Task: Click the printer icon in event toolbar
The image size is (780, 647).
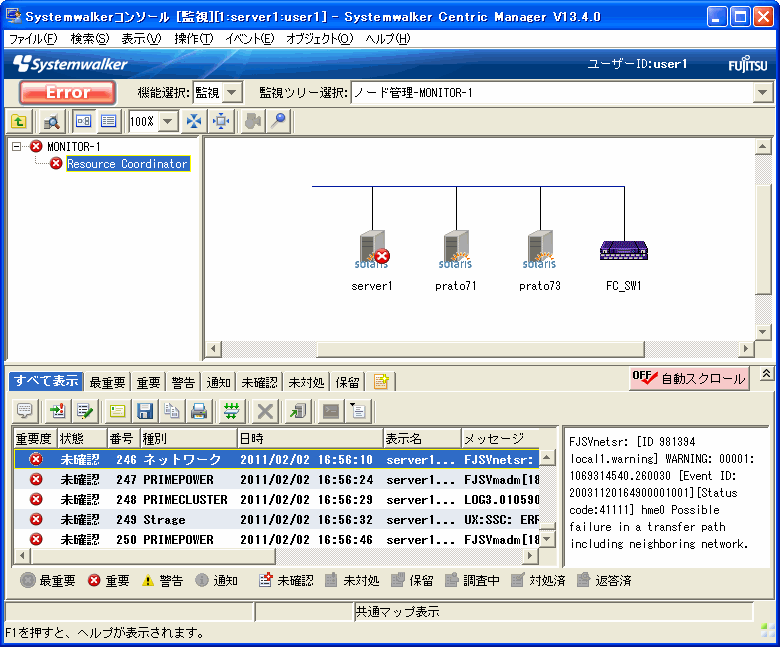Action: pyautogui.click(x=199, y=411)
